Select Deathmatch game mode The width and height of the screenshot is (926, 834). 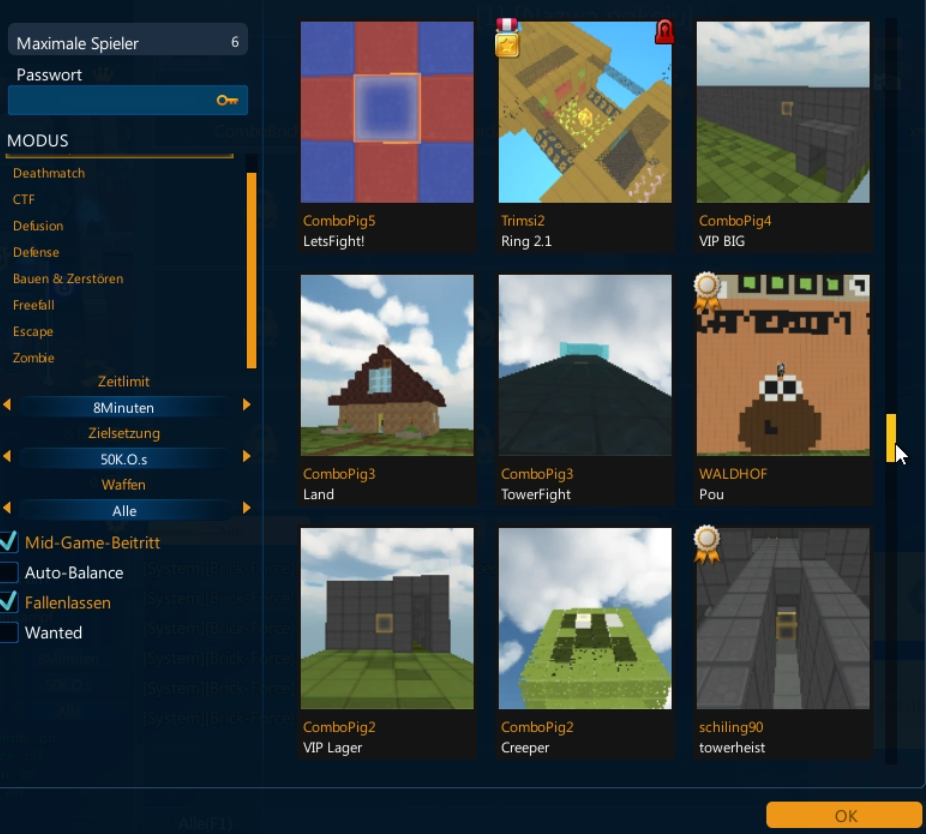point(49,173)
